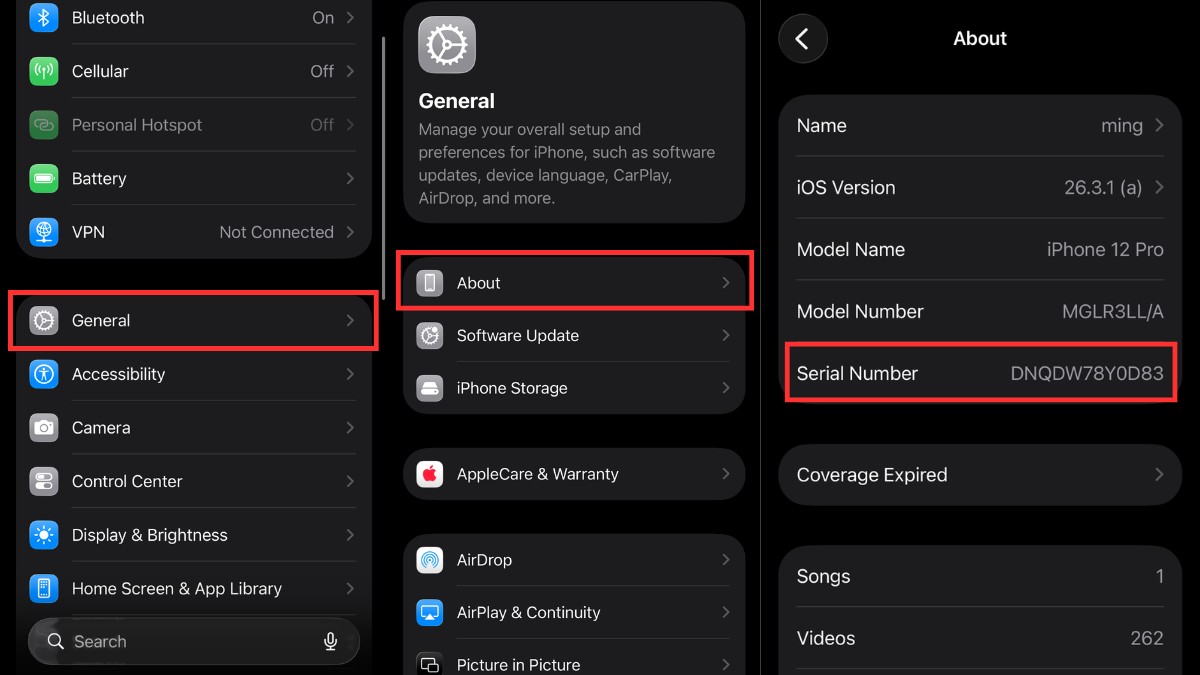Screen dimensions: 1200x675
Task: Open Cellular row chevron
Action: [x=350, y=71]
